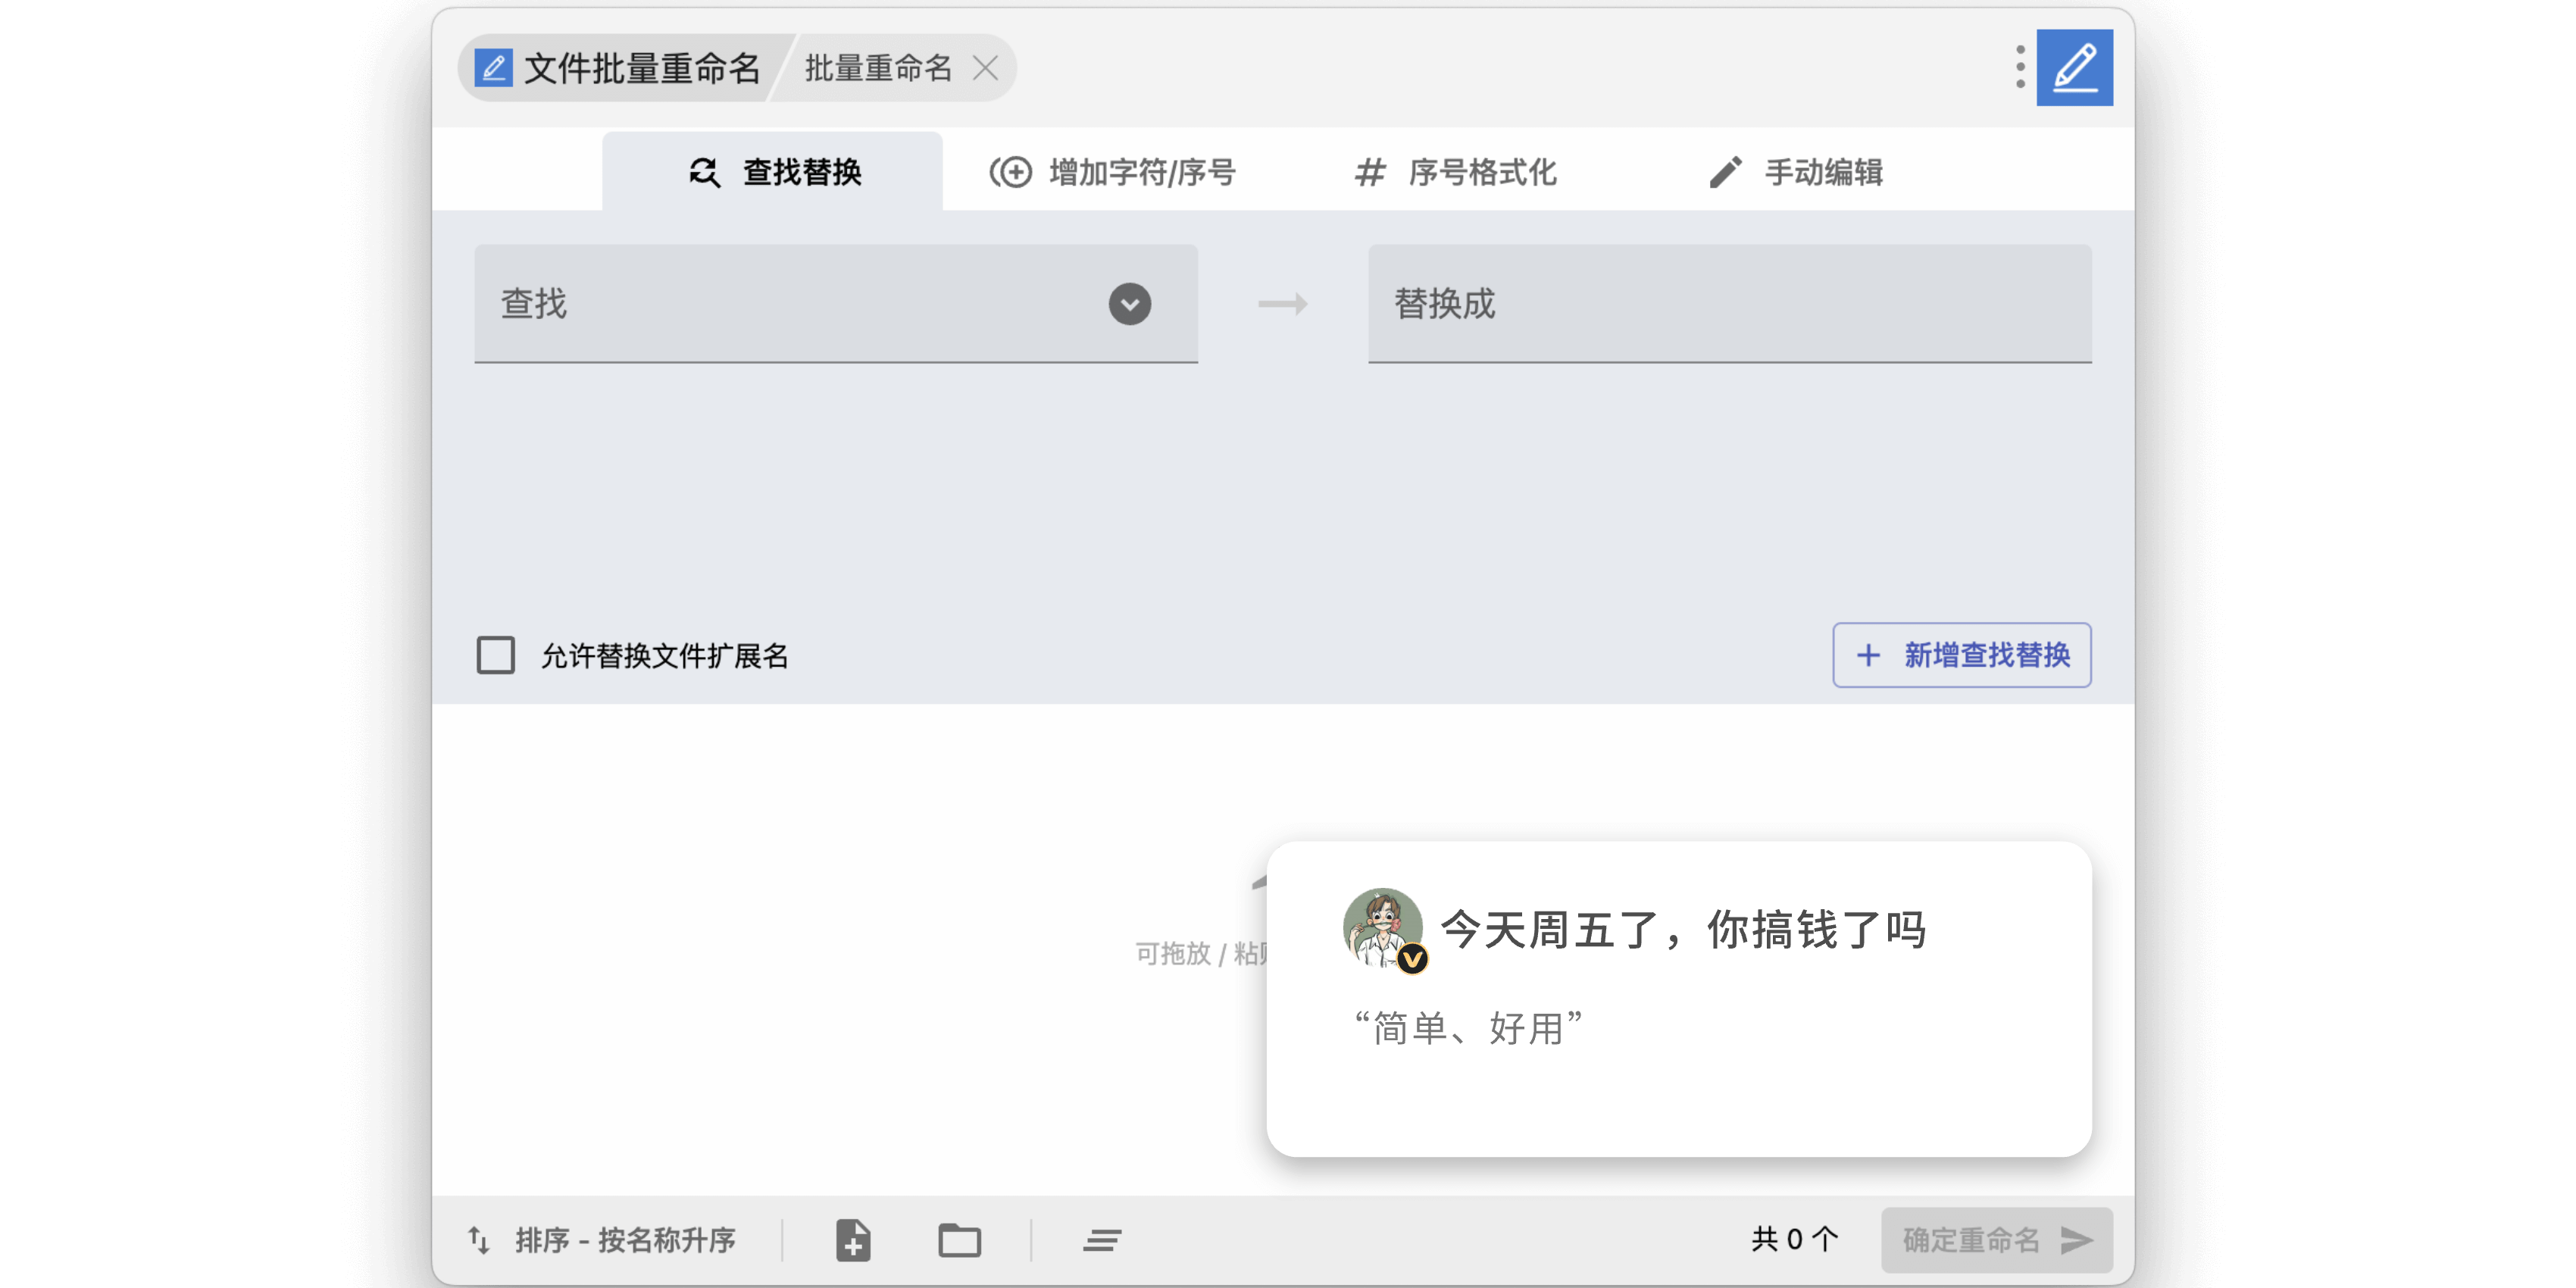
Task: Enable 允许替换文件扩展名 checkbox
Action: [x=496, y=655]
